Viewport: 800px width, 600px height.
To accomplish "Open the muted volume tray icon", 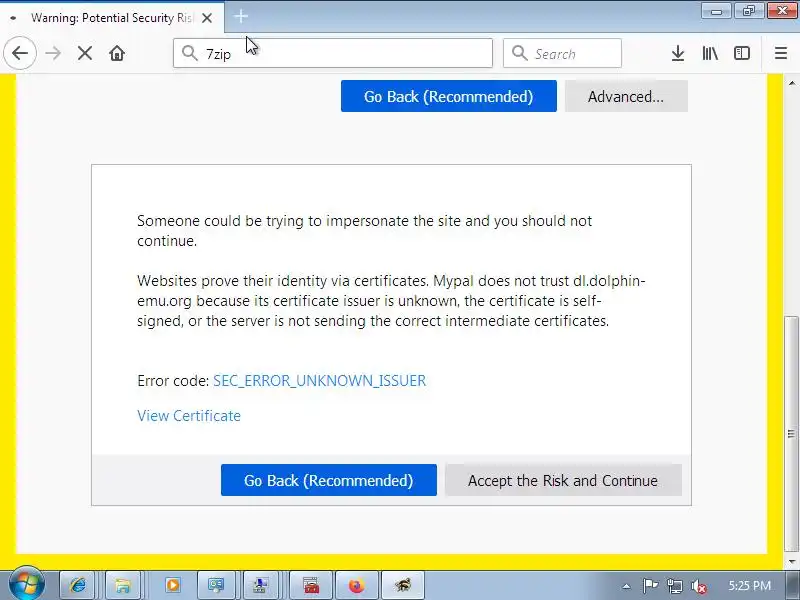I will [x=698, y=586].
